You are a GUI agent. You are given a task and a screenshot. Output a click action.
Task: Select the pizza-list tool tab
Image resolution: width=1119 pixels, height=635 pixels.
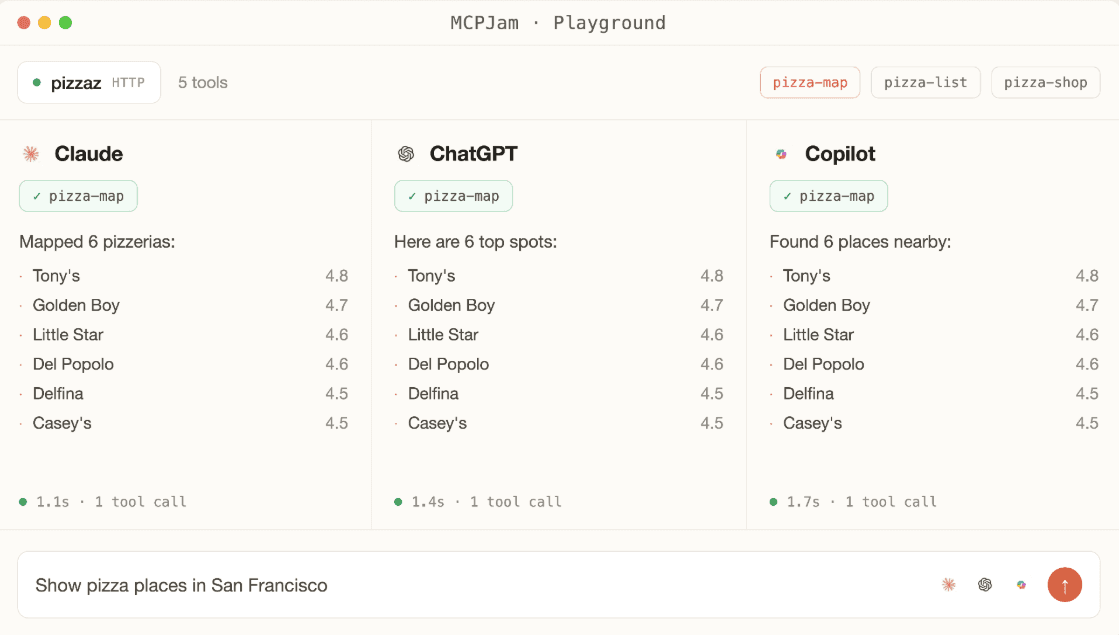click(926, 83)
